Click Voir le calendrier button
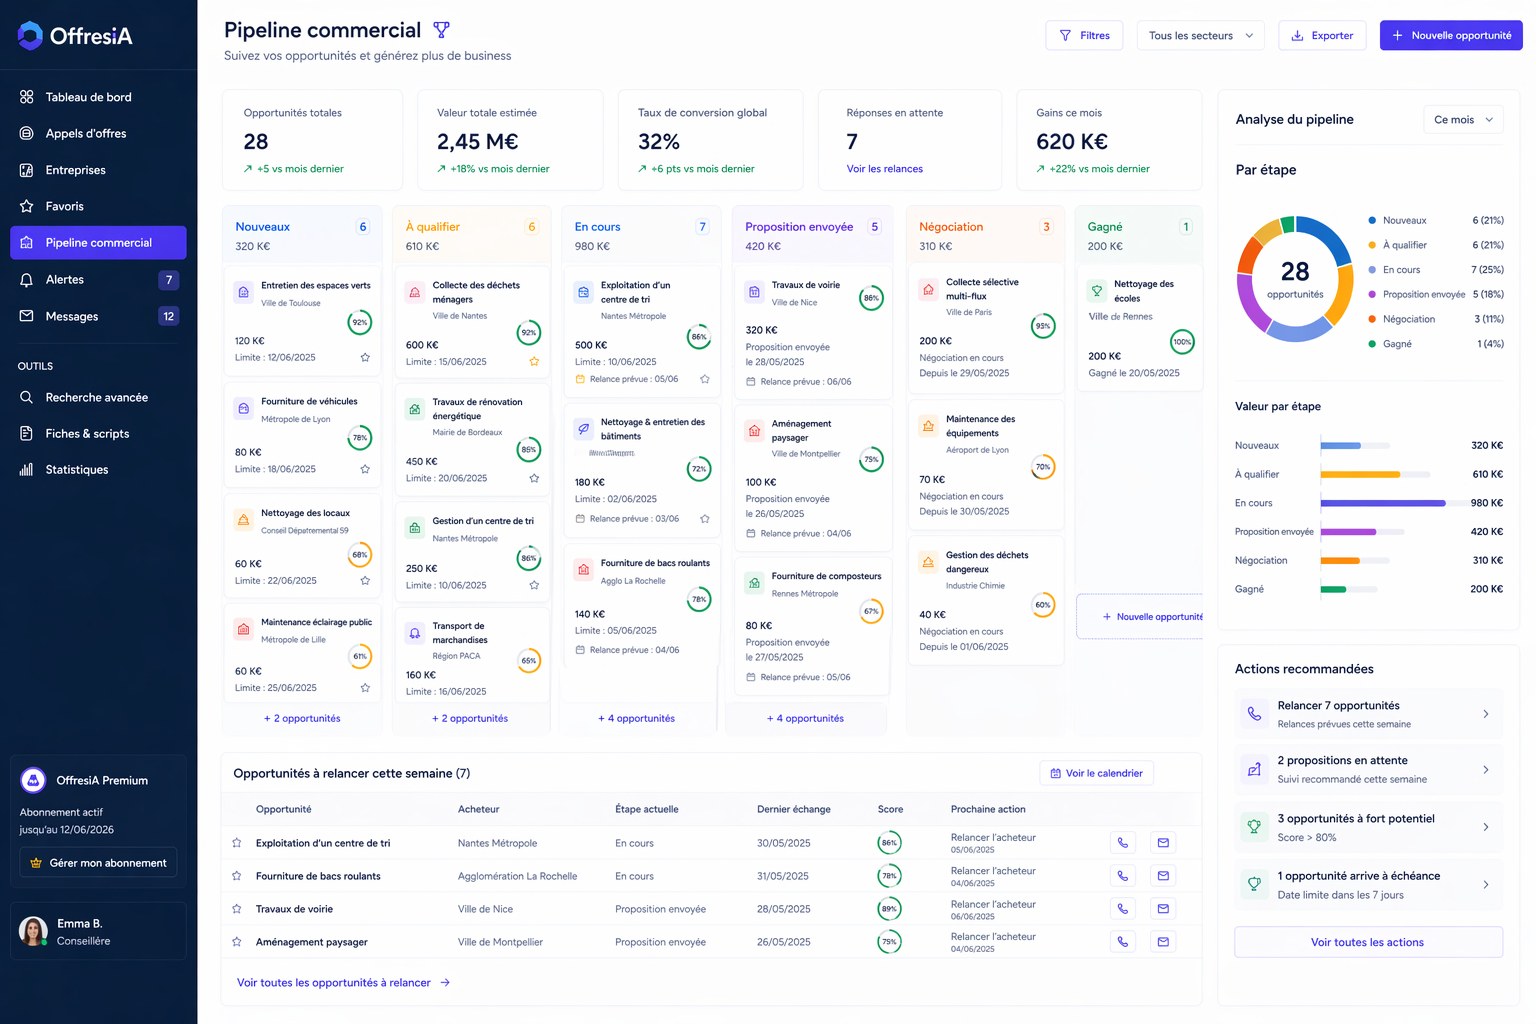This screenshot has height=1024, width=1536. (1097, 773)
